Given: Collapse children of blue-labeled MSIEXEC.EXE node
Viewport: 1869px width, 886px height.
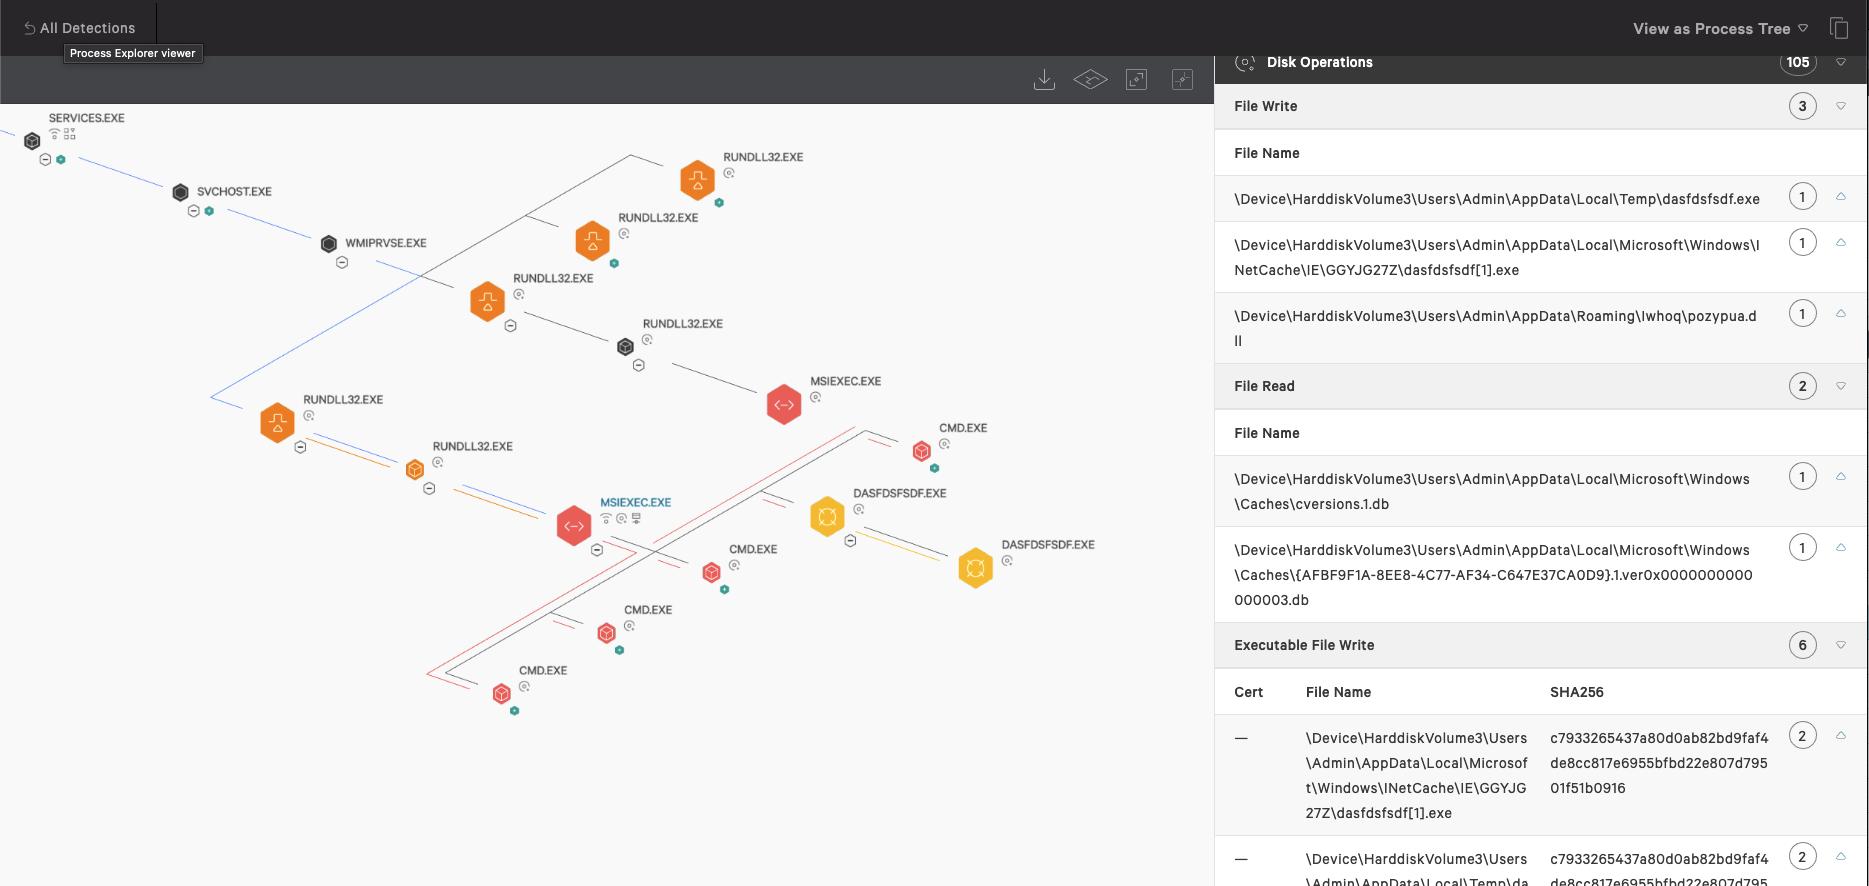Looking at the screenshot, I should (597, 550).
